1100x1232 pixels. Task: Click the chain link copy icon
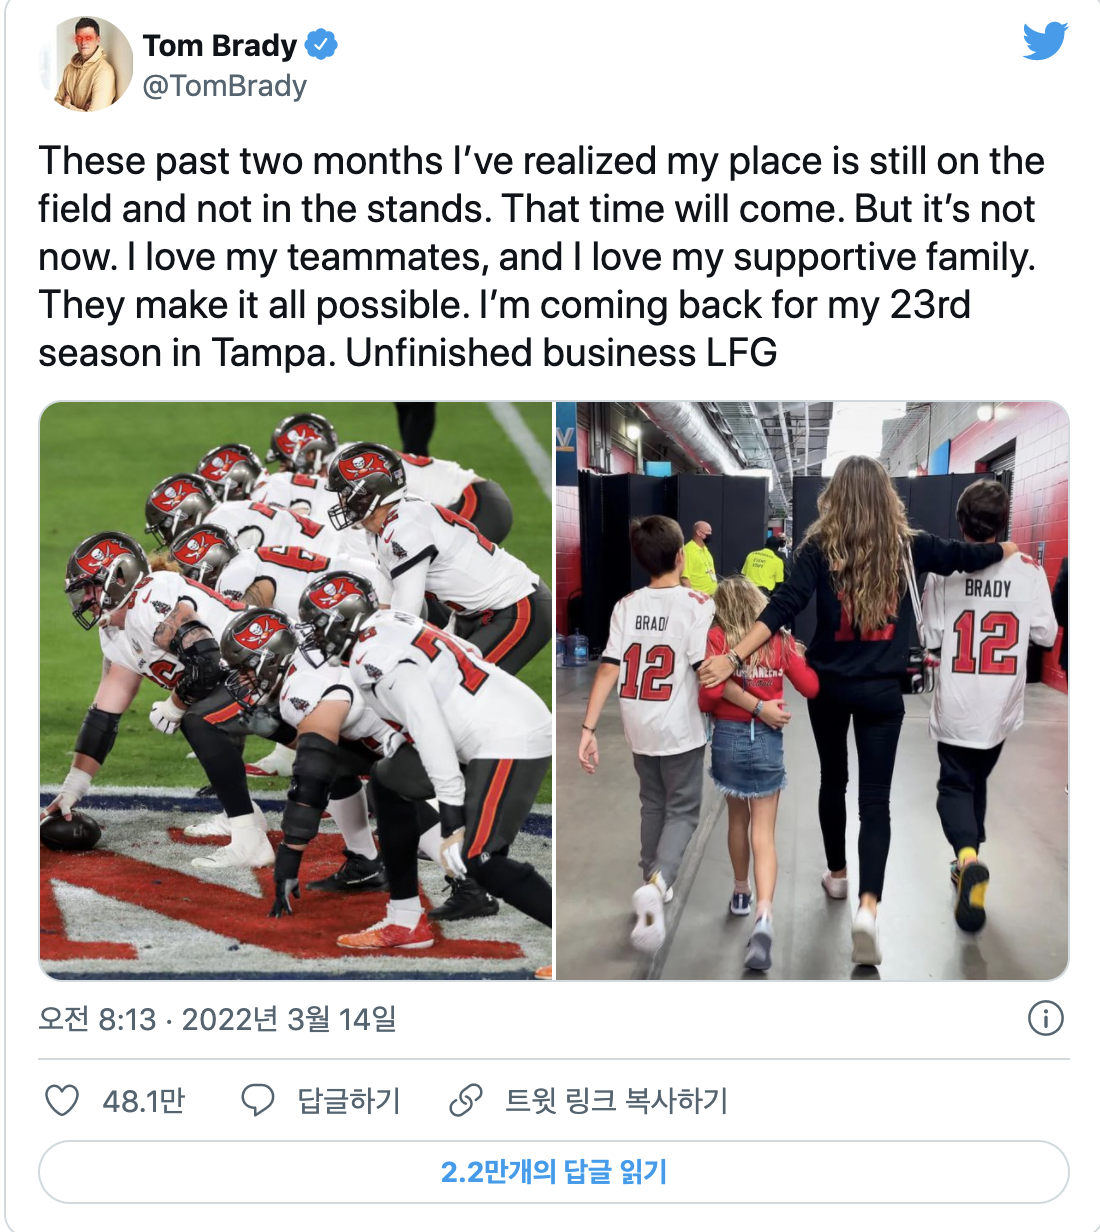[466, 1100]
